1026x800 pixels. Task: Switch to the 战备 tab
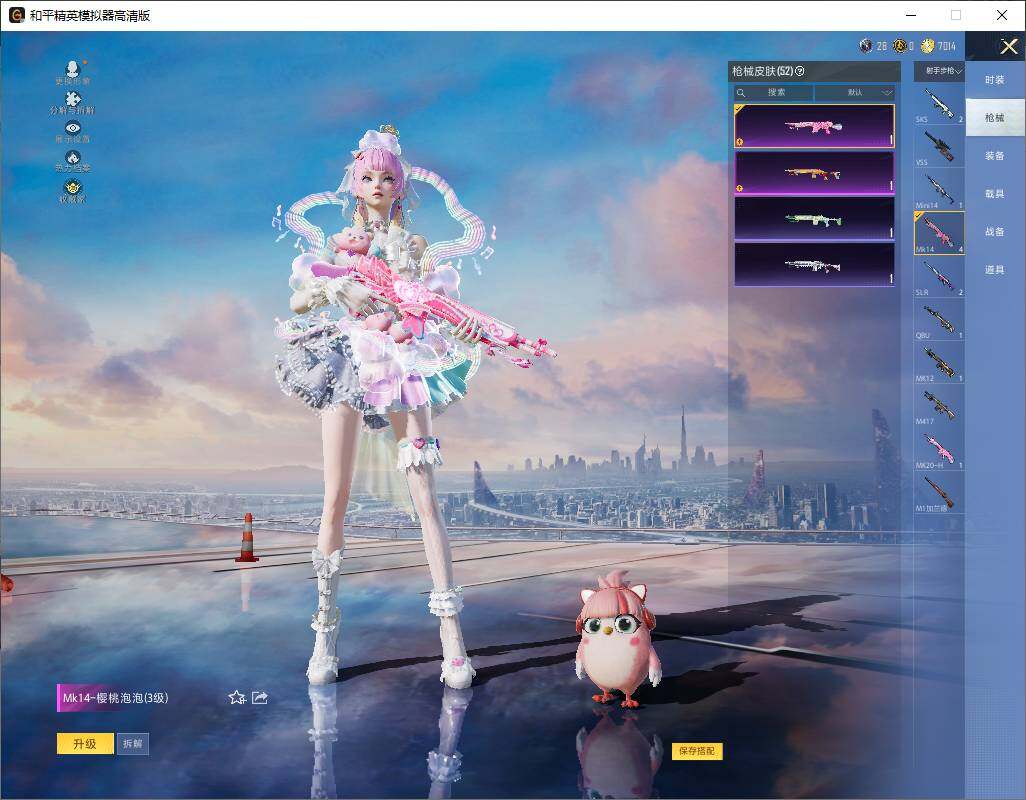point(995,232)
